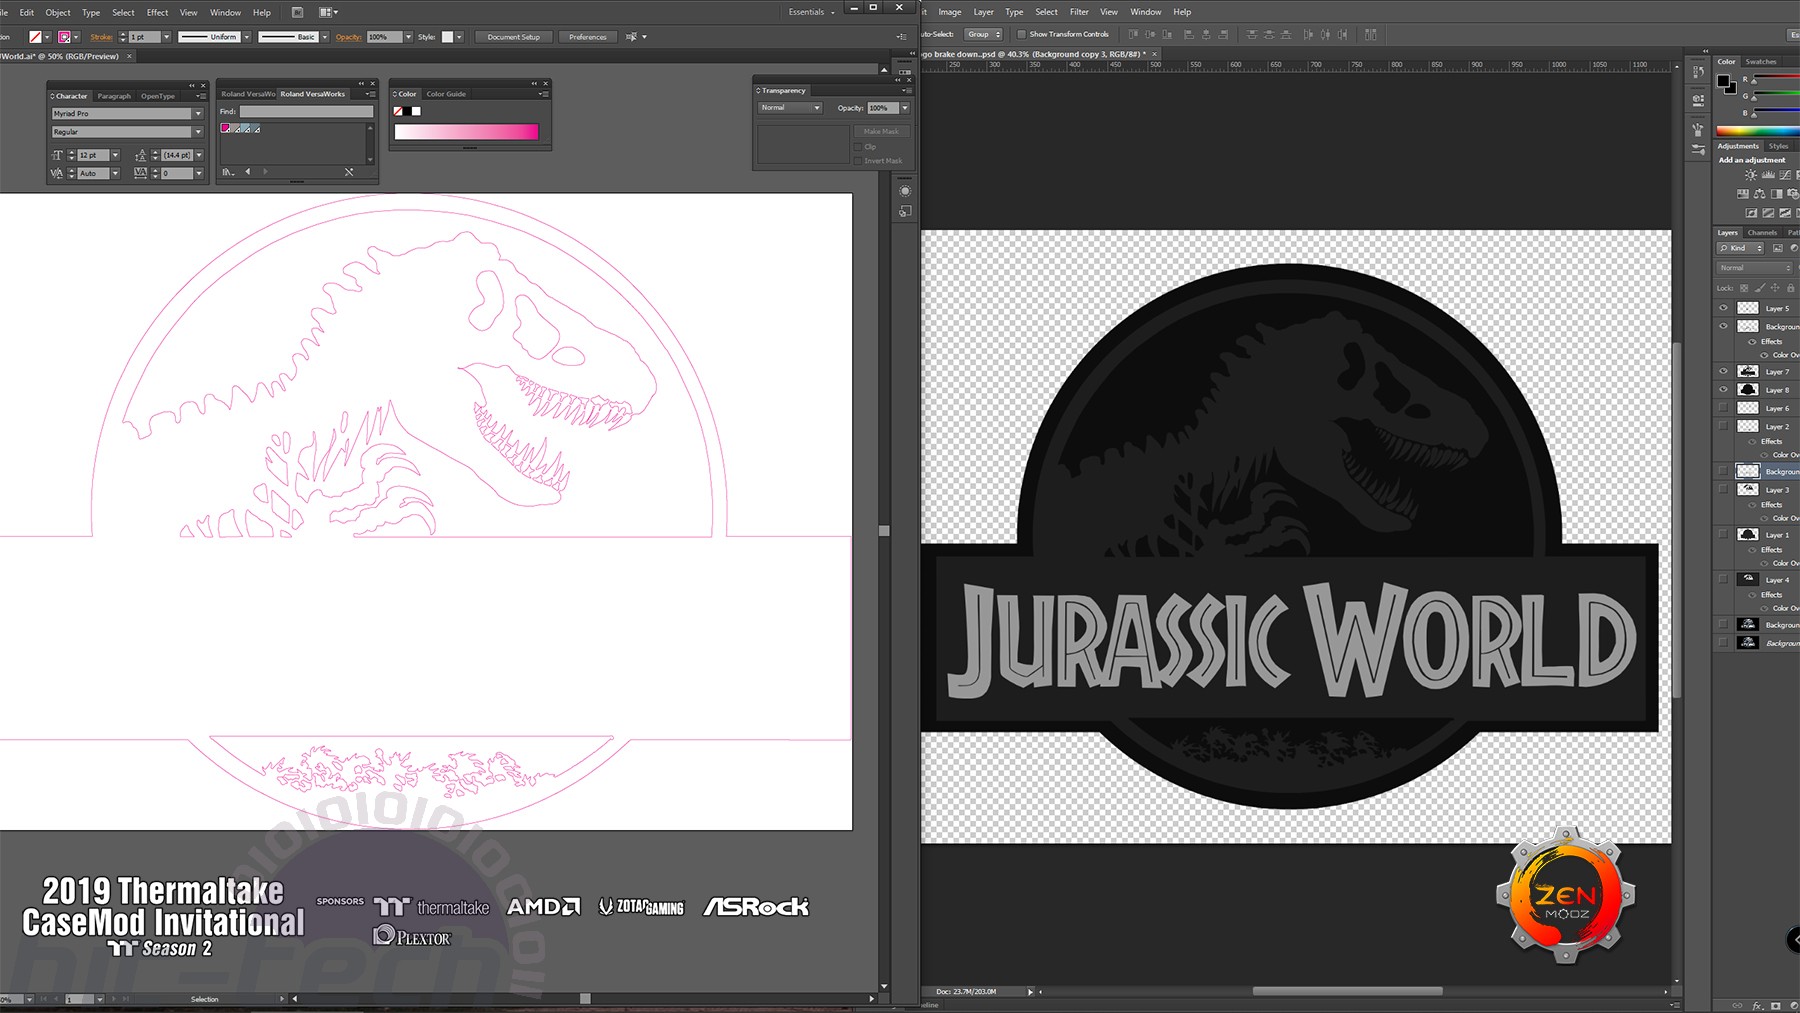Viewport: 1800px width, 1013px height.
Task: Open the stroke weight dropdown
Action: (x=167, y=37)
